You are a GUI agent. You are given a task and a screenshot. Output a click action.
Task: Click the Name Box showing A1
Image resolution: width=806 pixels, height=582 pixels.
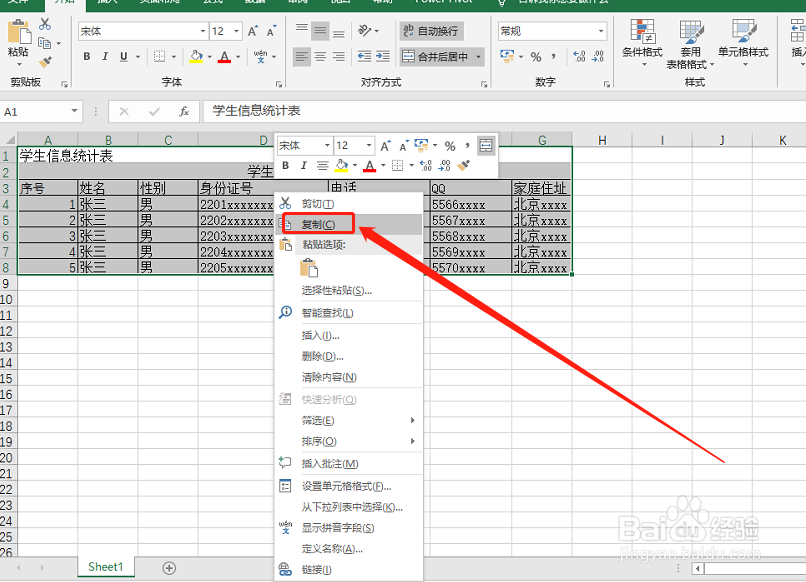click(40, 111)
